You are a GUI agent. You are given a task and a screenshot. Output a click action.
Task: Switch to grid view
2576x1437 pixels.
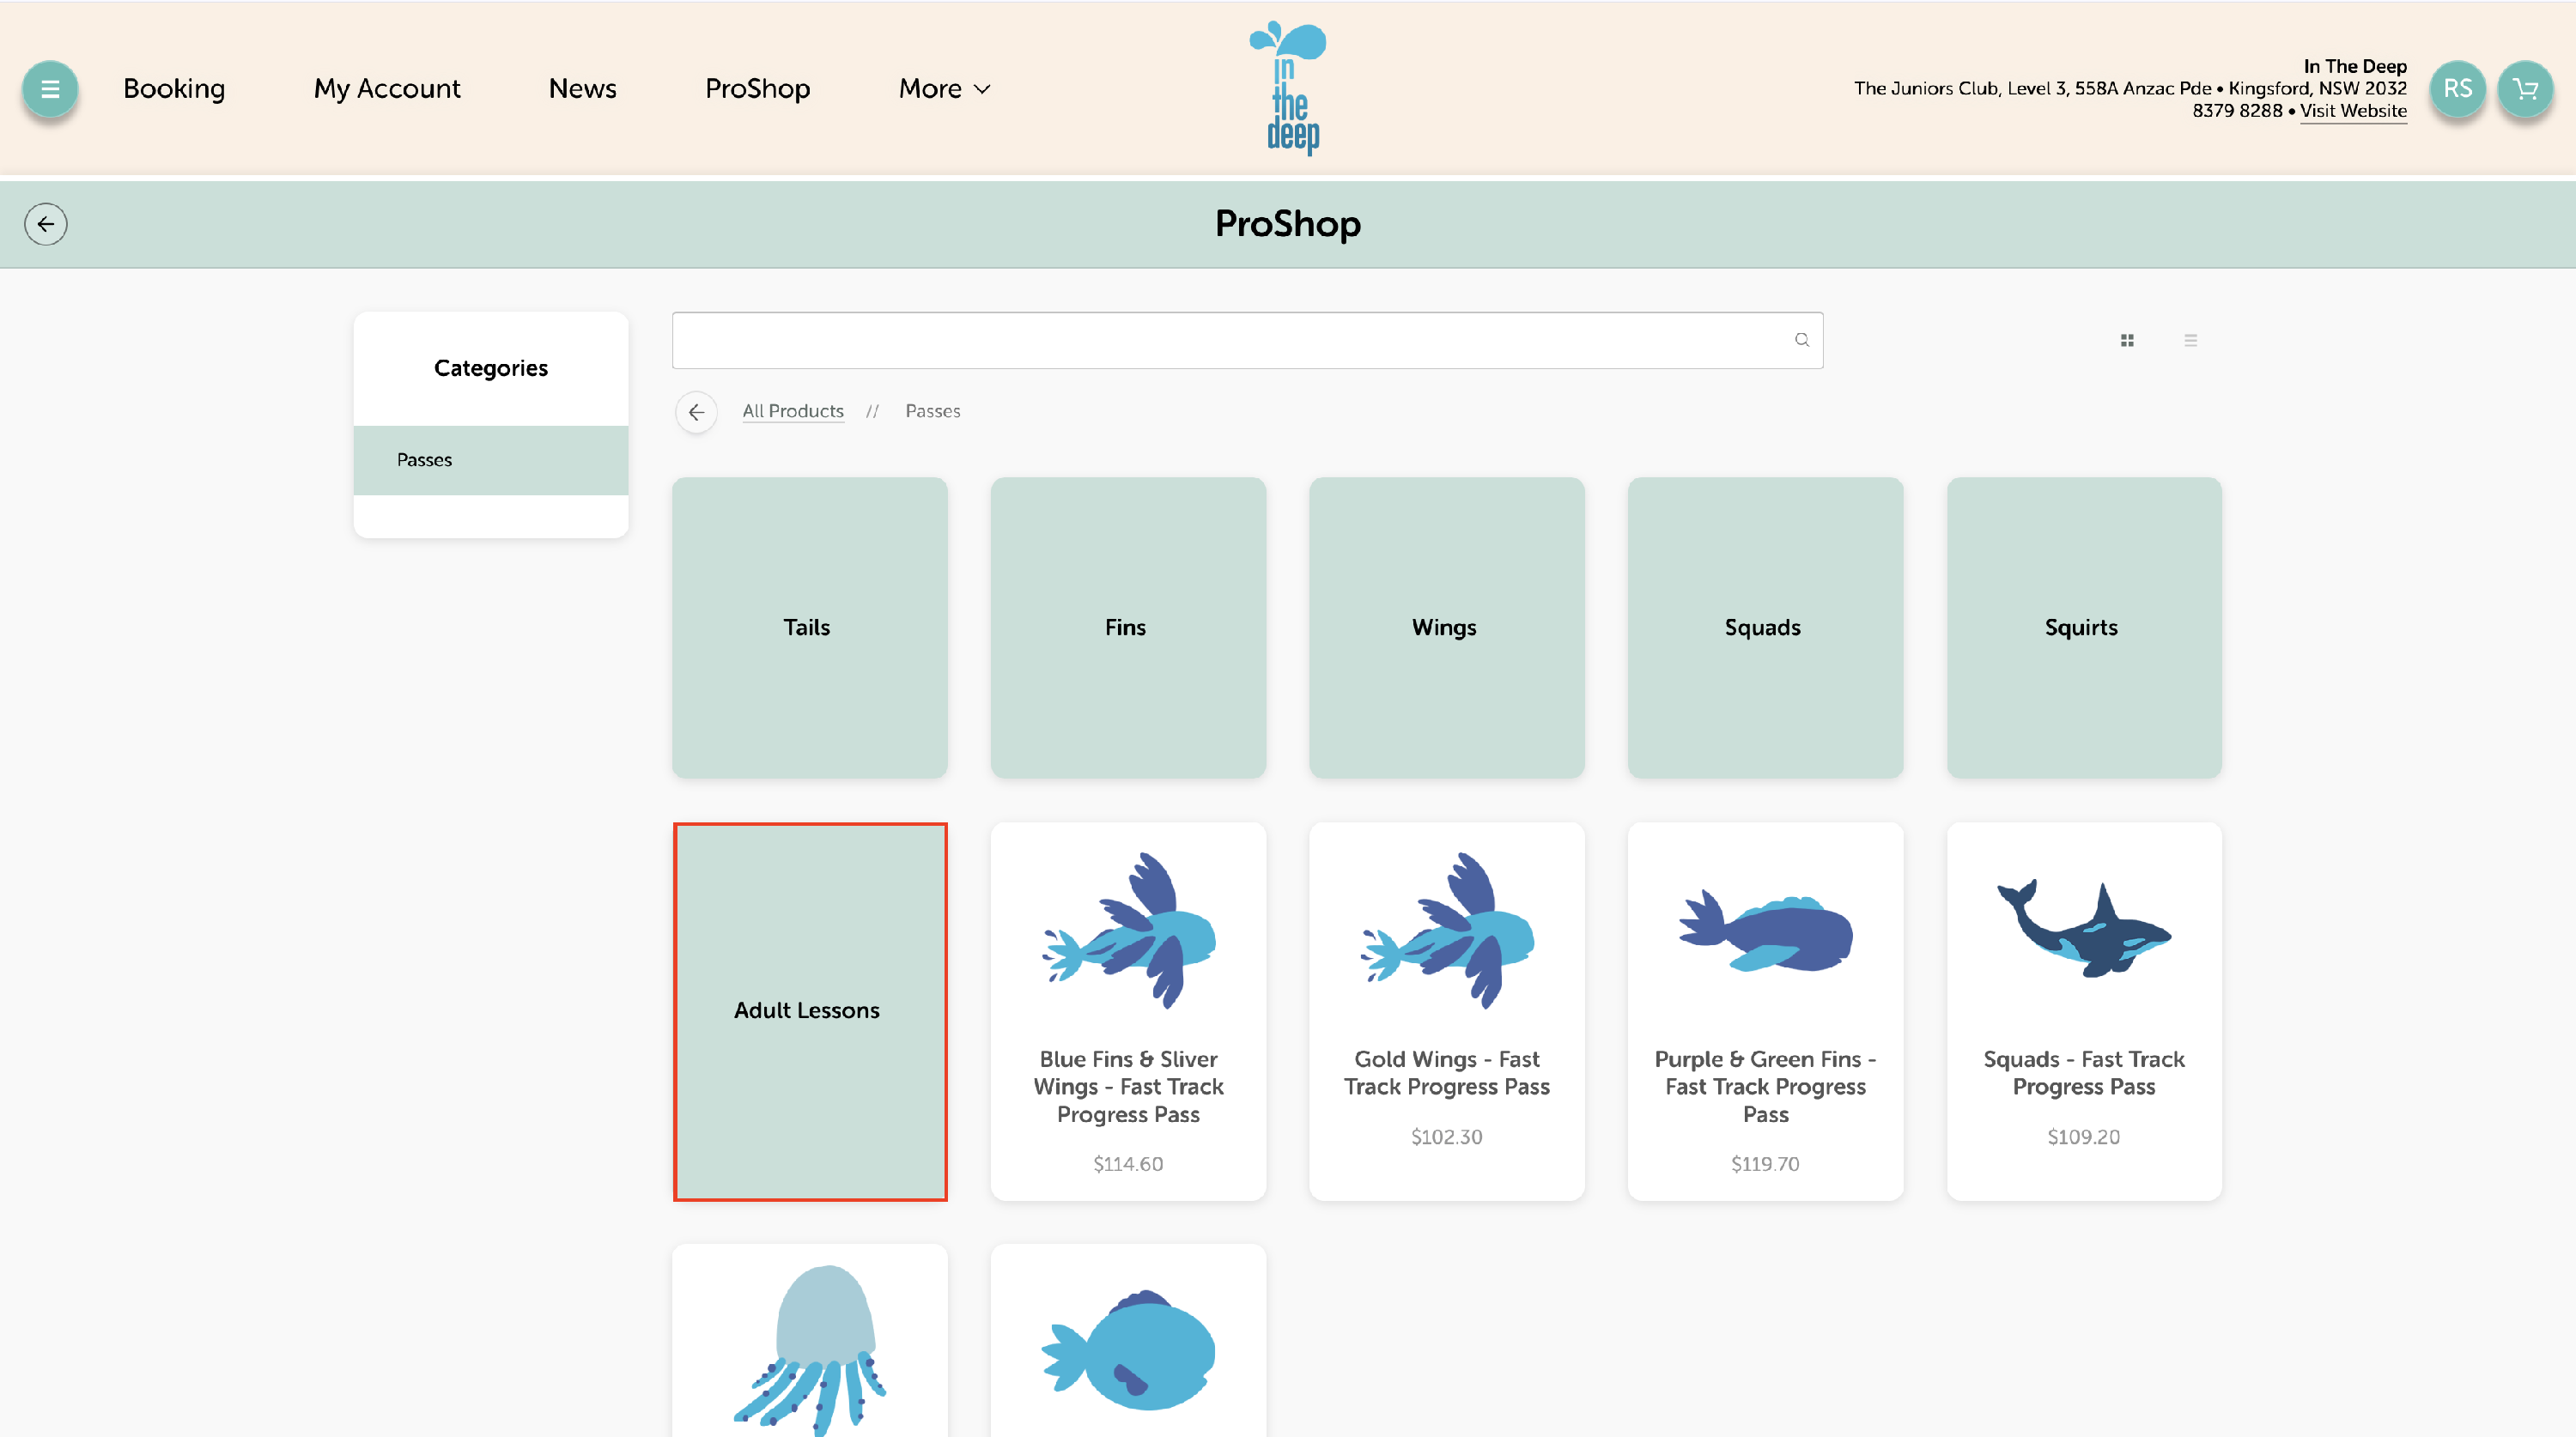2127,340
